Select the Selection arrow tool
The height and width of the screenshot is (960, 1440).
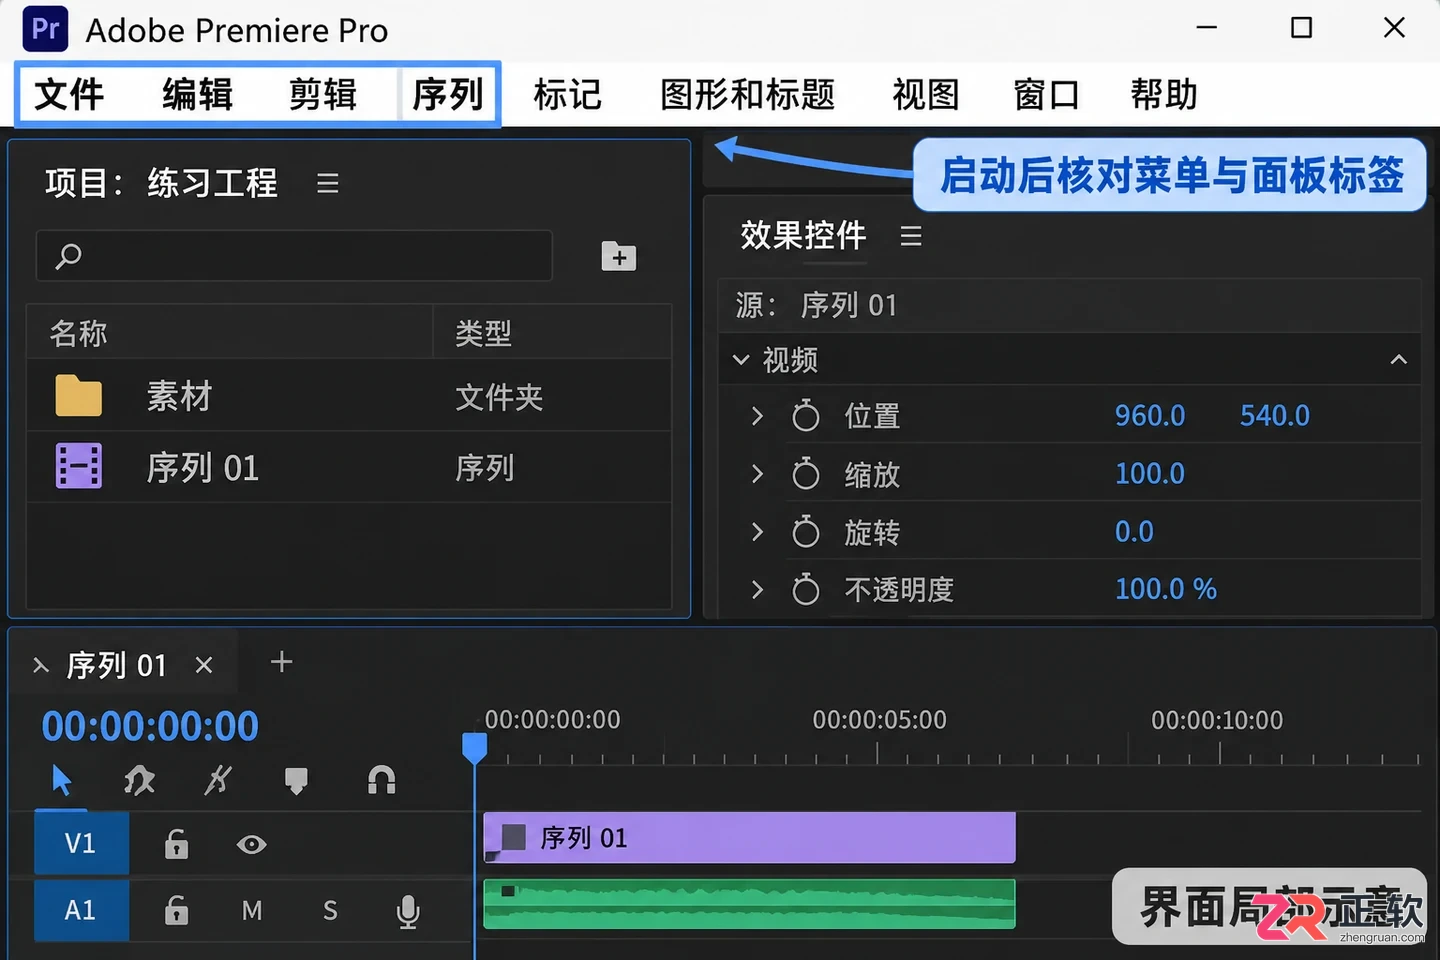click(x=62, y=780)
